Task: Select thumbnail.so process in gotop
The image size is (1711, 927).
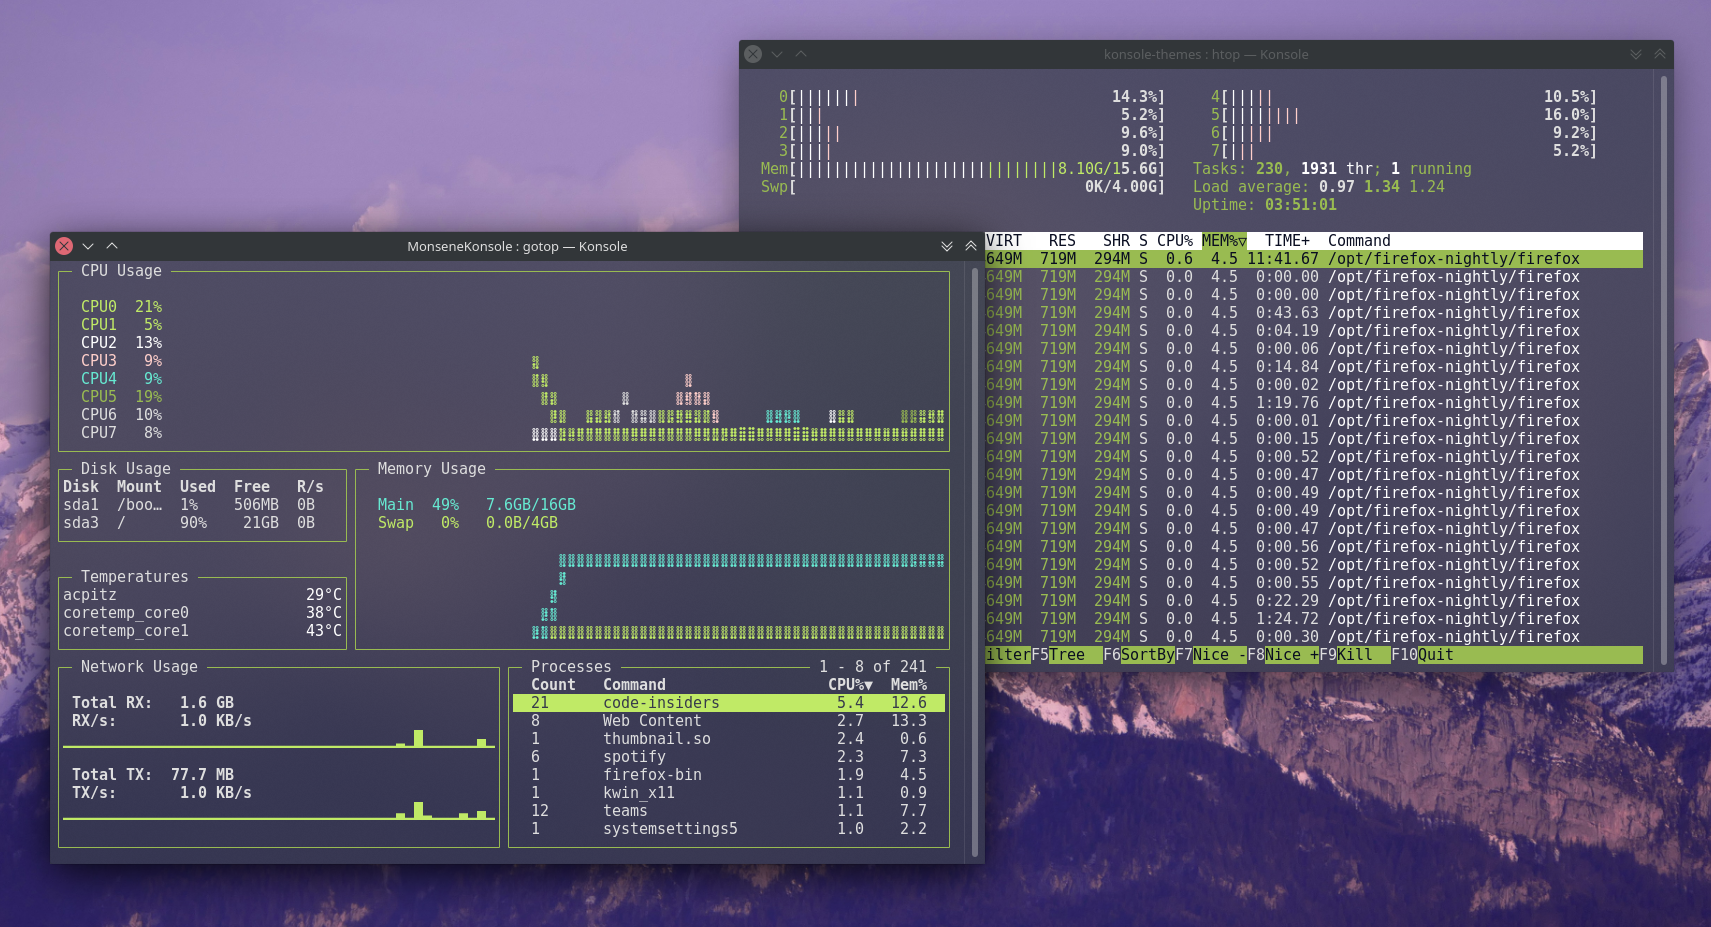Action: click(x=729, y=739)
